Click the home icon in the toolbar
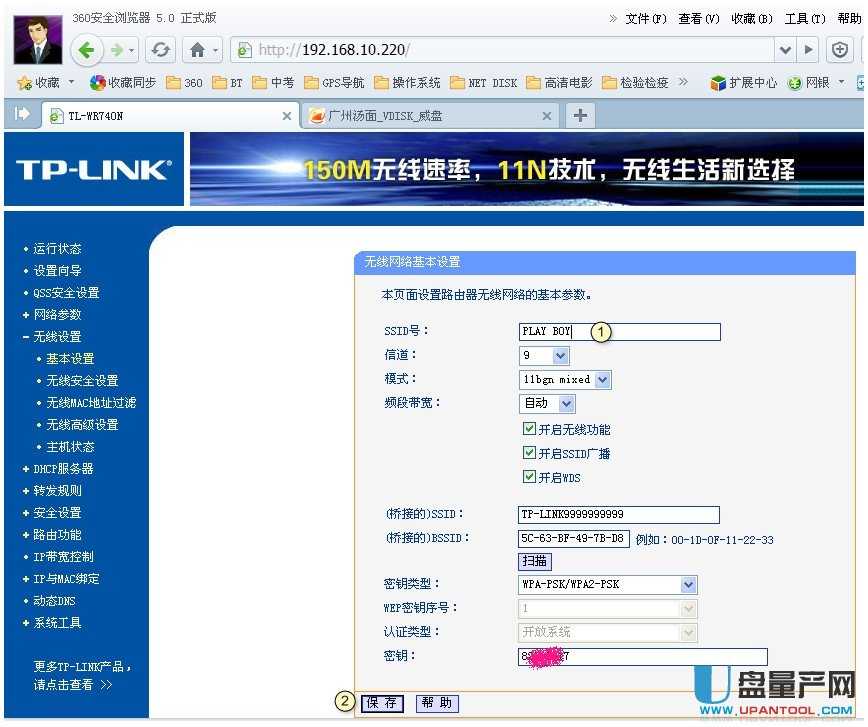 198,48
